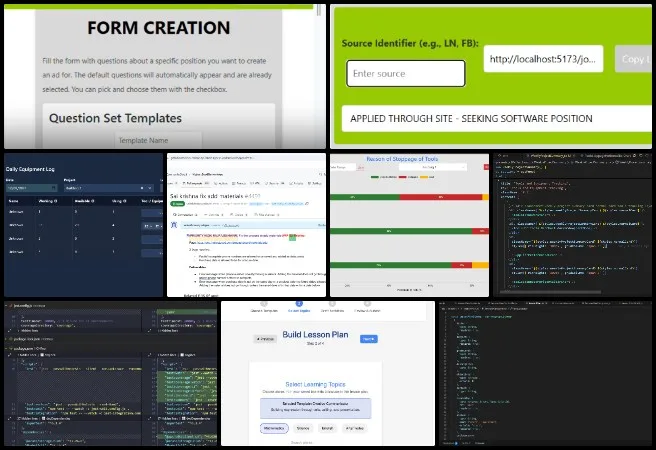The image size is (656, 450).
Task: Click green legend marker in stoppage chart
Action: point(376,178)
